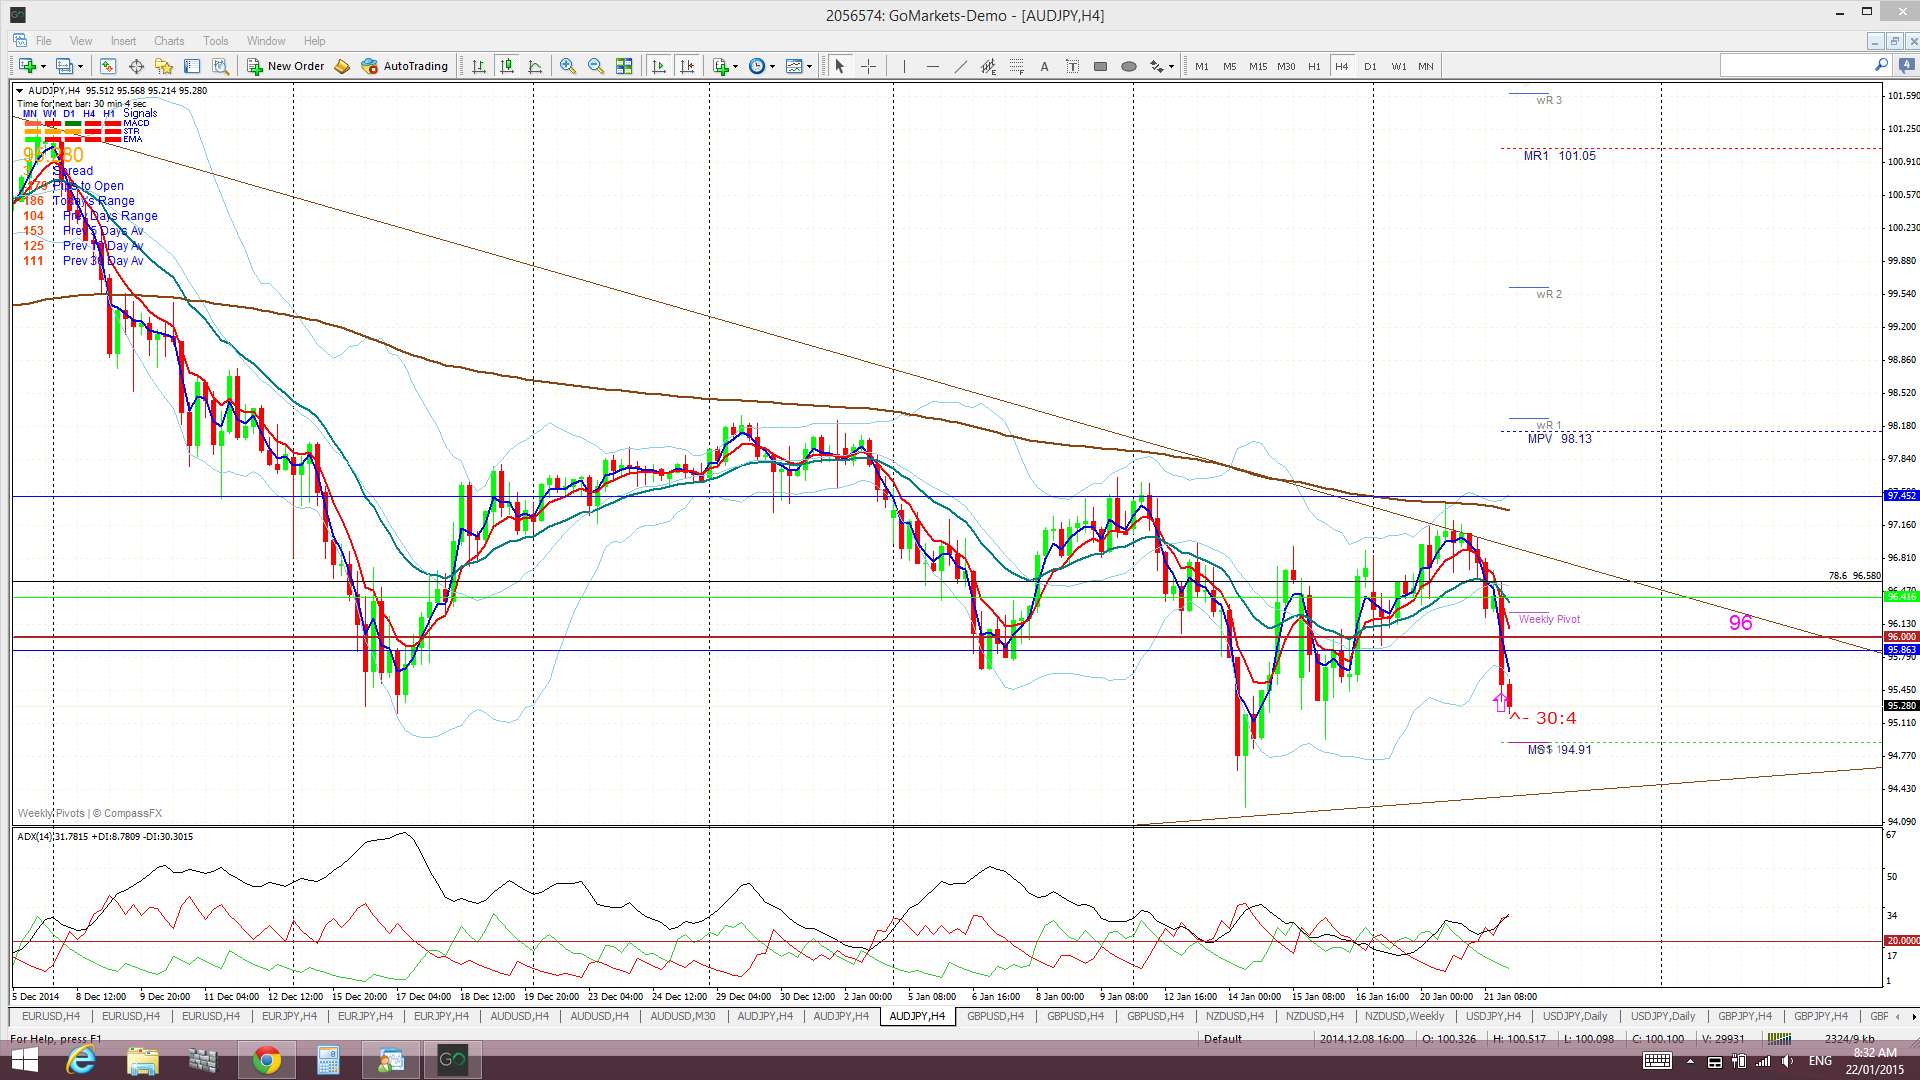Select the Draw Trendline tool
The width and height of the screenshot is (1920, 1080).
coord(960,66)
